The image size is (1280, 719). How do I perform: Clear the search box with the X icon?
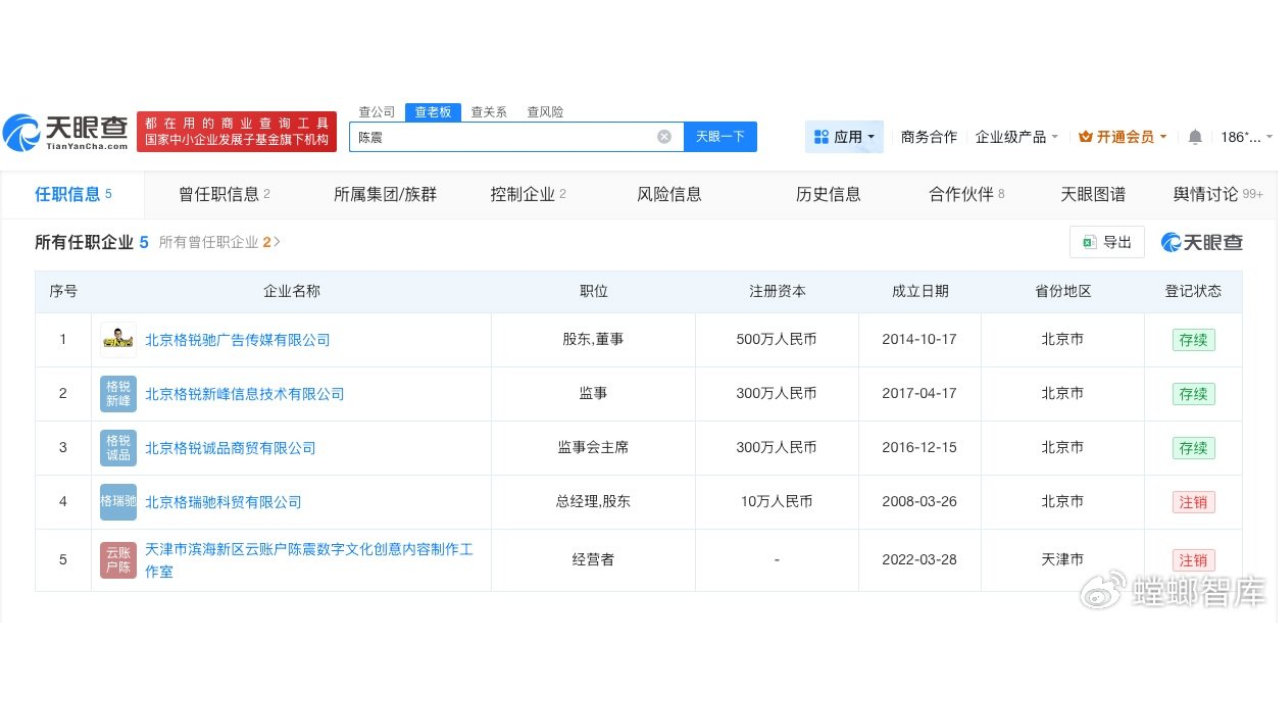(x=664, y=137)
